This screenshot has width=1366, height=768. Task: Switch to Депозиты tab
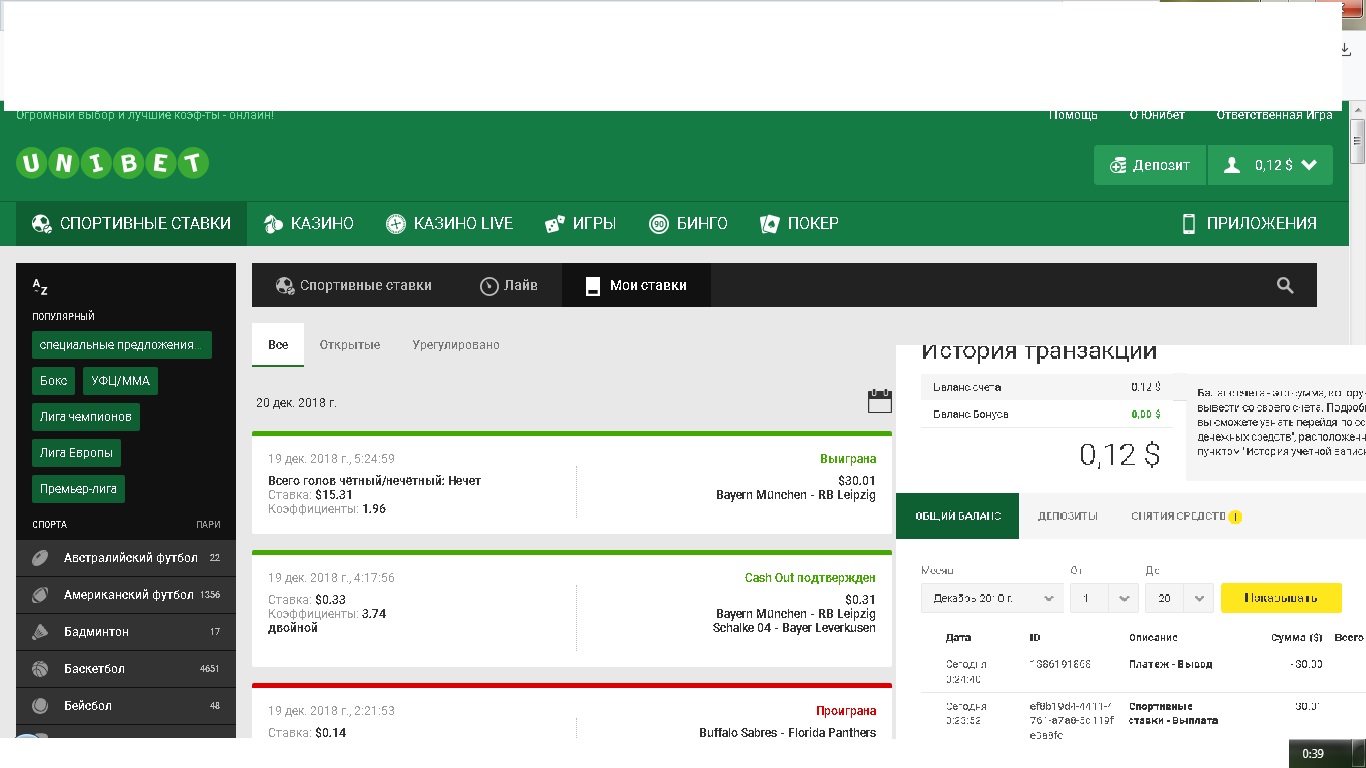(1068, 516)
